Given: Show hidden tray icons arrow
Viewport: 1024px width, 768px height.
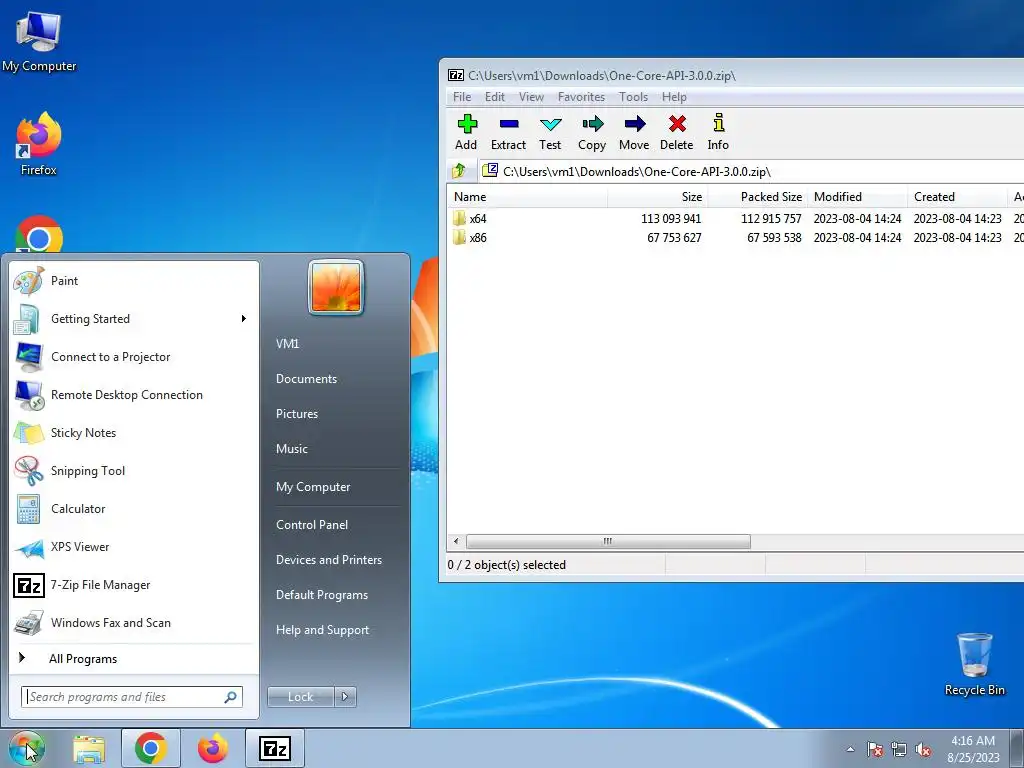Looking at the screenshot, I should pos(850,750).
